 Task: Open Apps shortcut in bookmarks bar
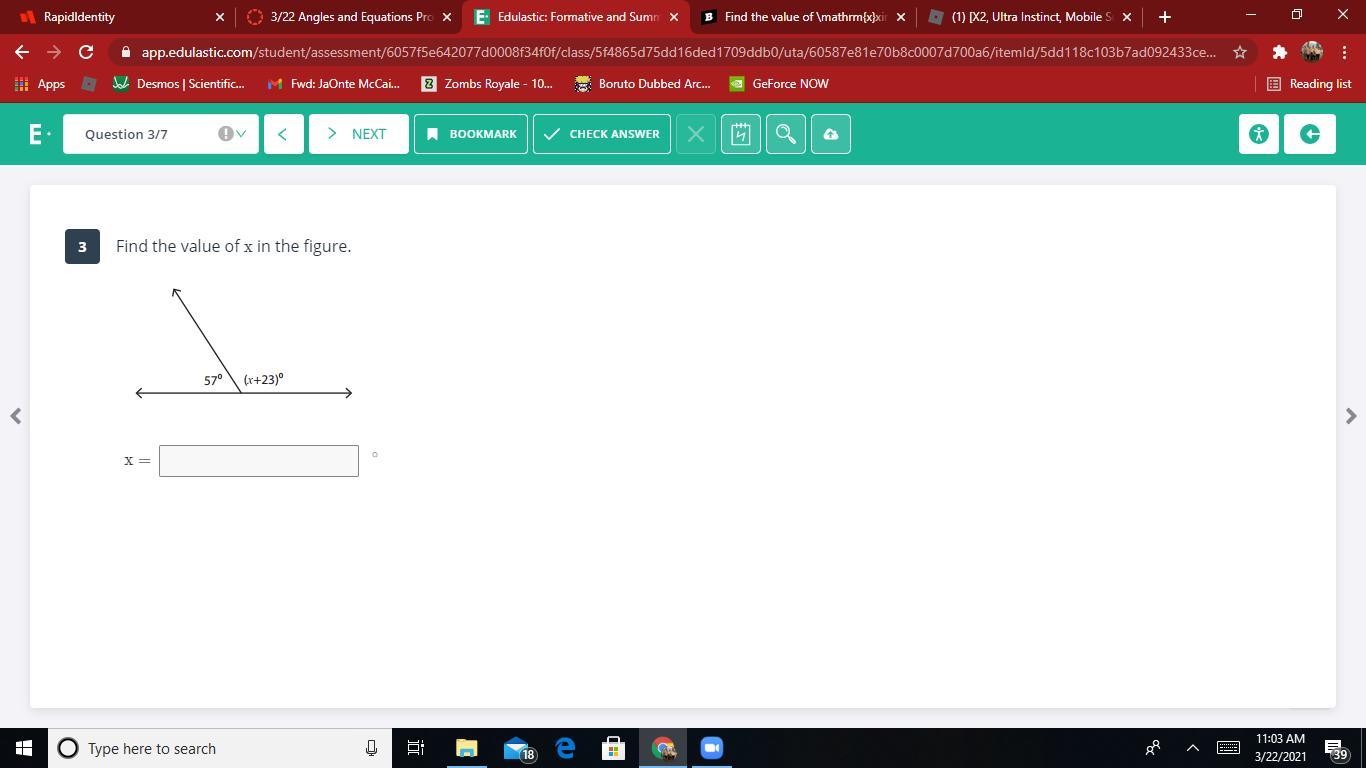click(x=40, y=84)
